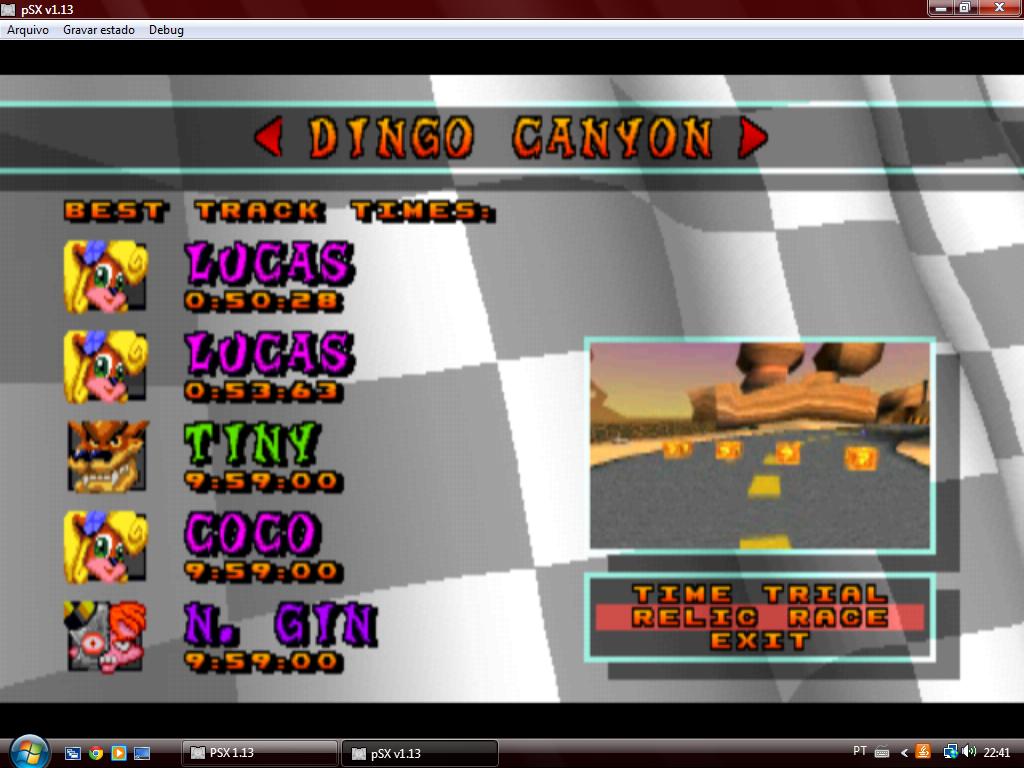Image resolution: width=1024 pixels, height=768 pixels.
Task: Click the left arrow beside Dingo Canyon
Action: tap(268, 137)
